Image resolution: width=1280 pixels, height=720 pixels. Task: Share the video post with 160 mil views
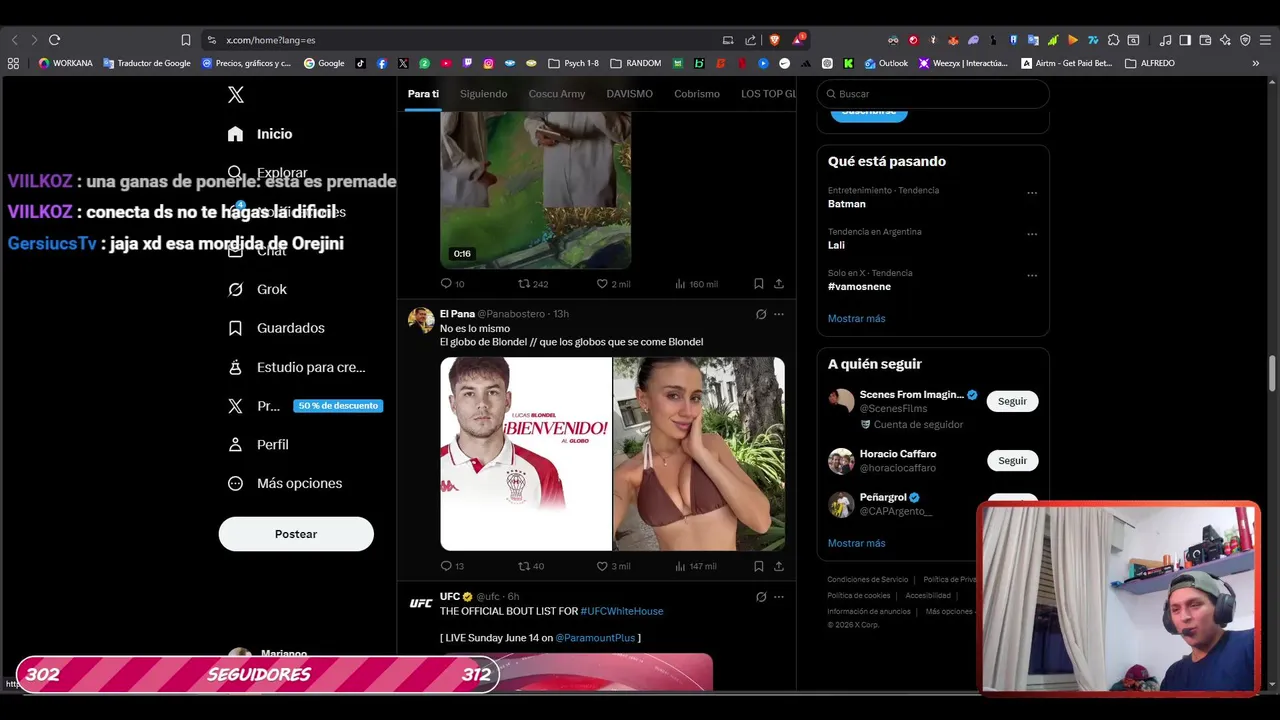click(x=779, y=284)
